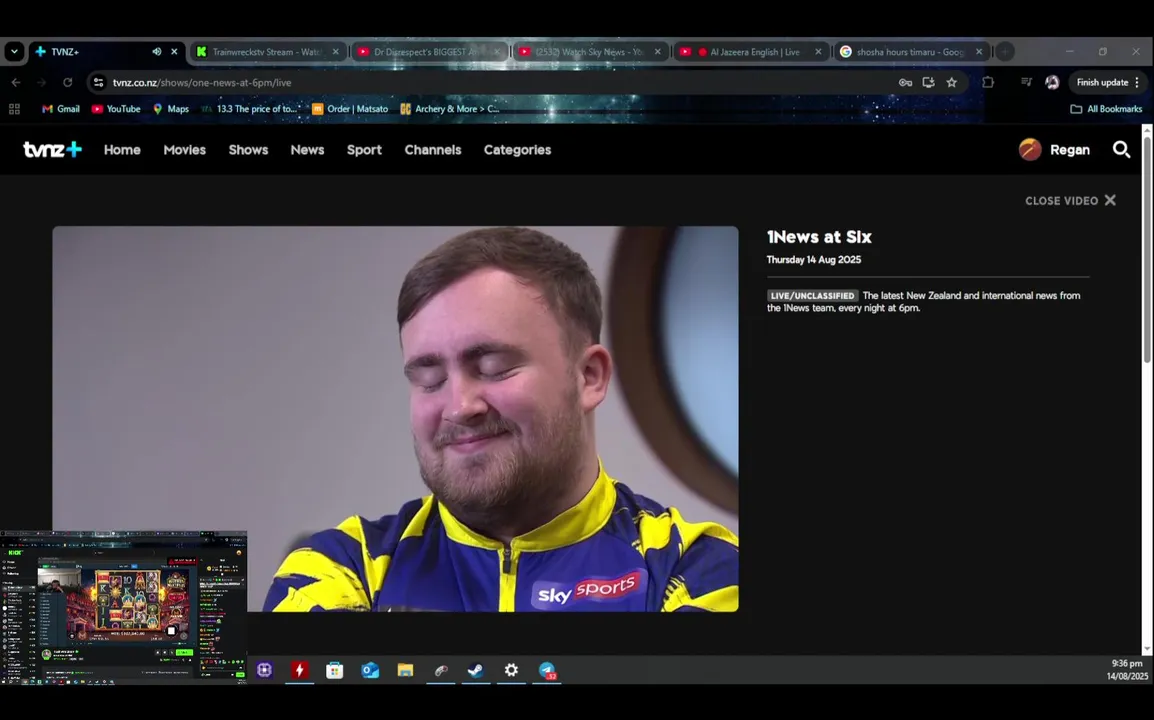Mute the TVNZ+ tab audio icon
This screenshot has width=1154, height=720.
point(157,52)
